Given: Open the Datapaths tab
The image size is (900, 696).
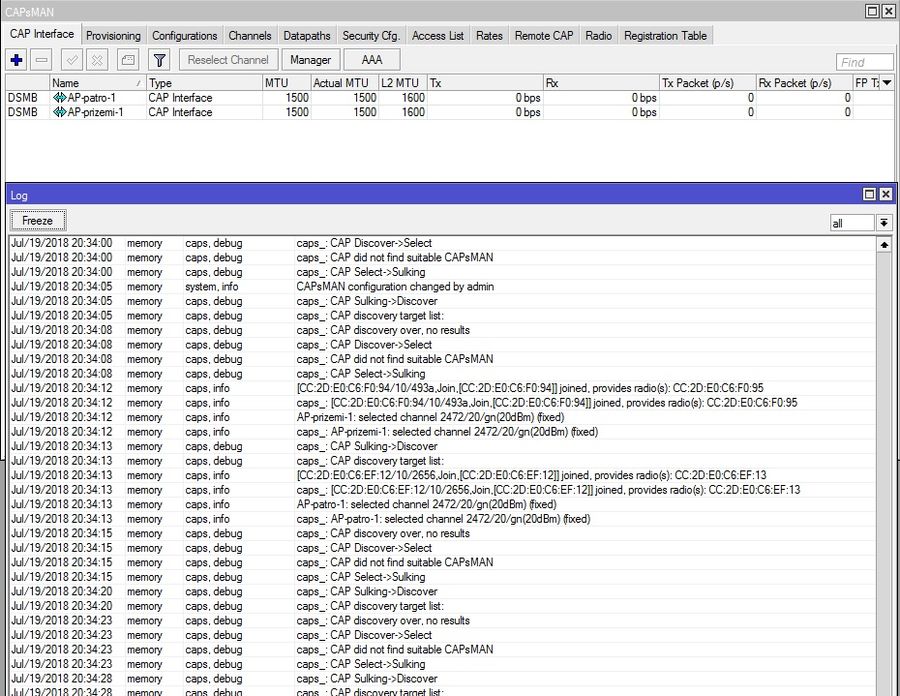Looking at the screenshot, I should click(307, 36).
